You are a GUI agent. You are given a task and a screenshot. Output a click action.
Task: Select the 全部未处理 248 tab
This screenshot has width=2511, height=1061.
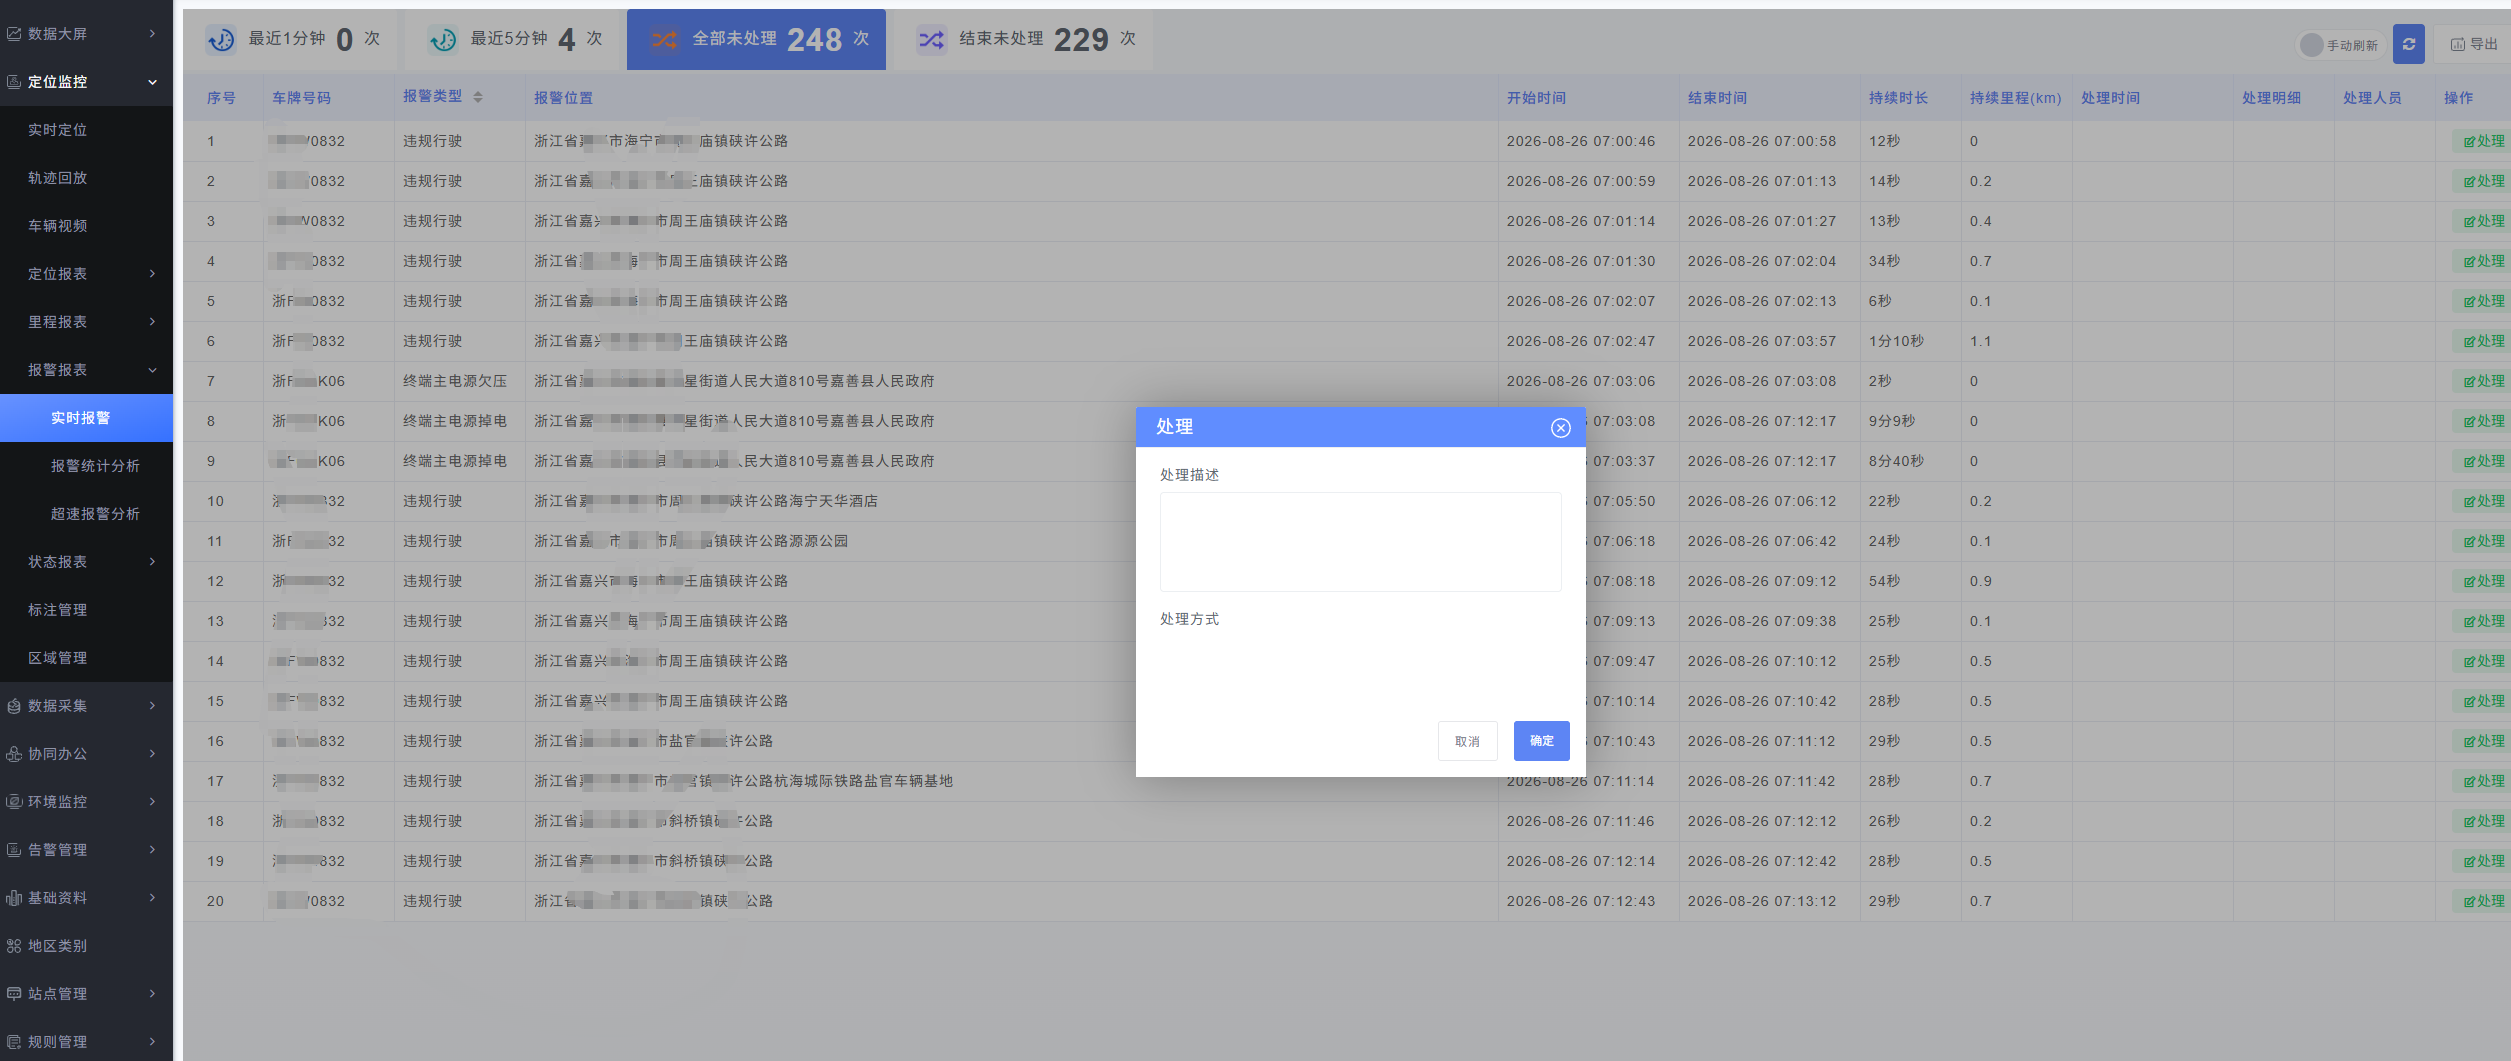(x=756, y=39)
